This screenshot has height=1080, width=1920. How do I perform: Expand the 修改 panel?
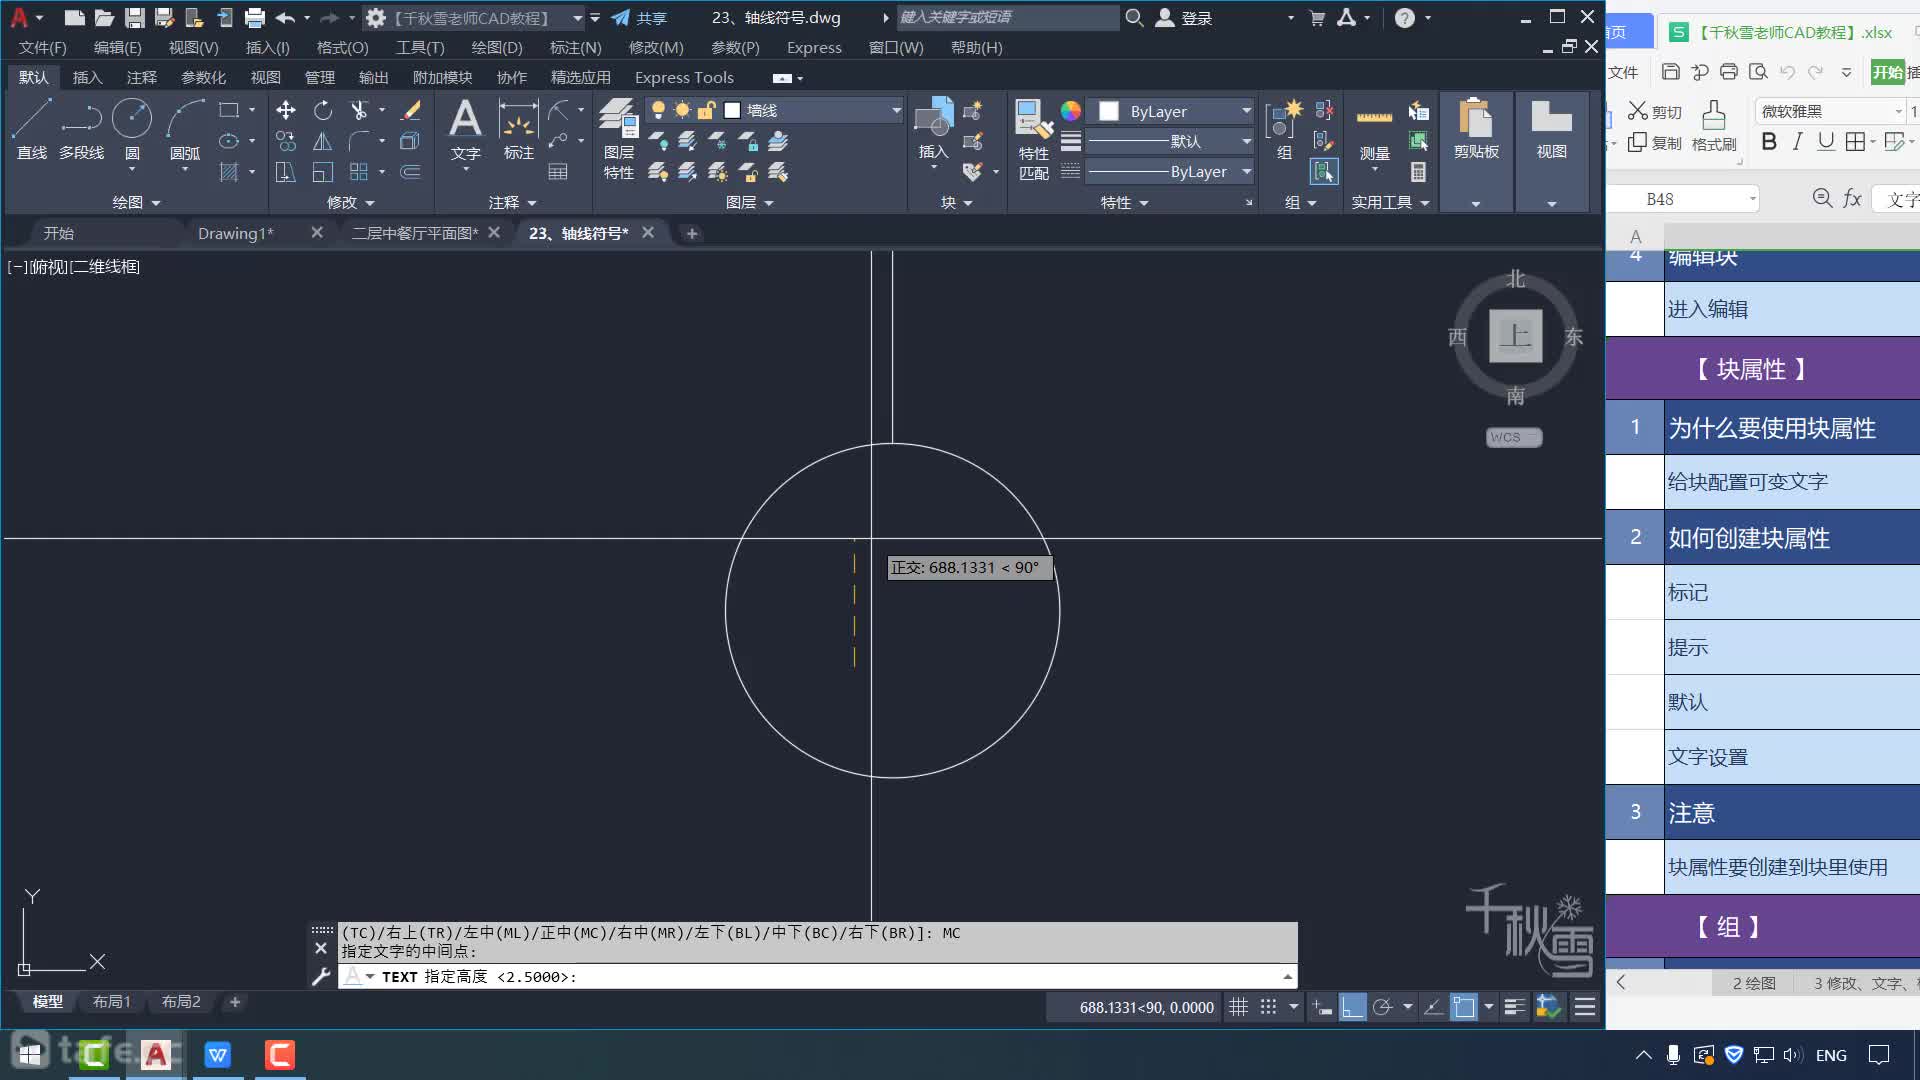350,202
